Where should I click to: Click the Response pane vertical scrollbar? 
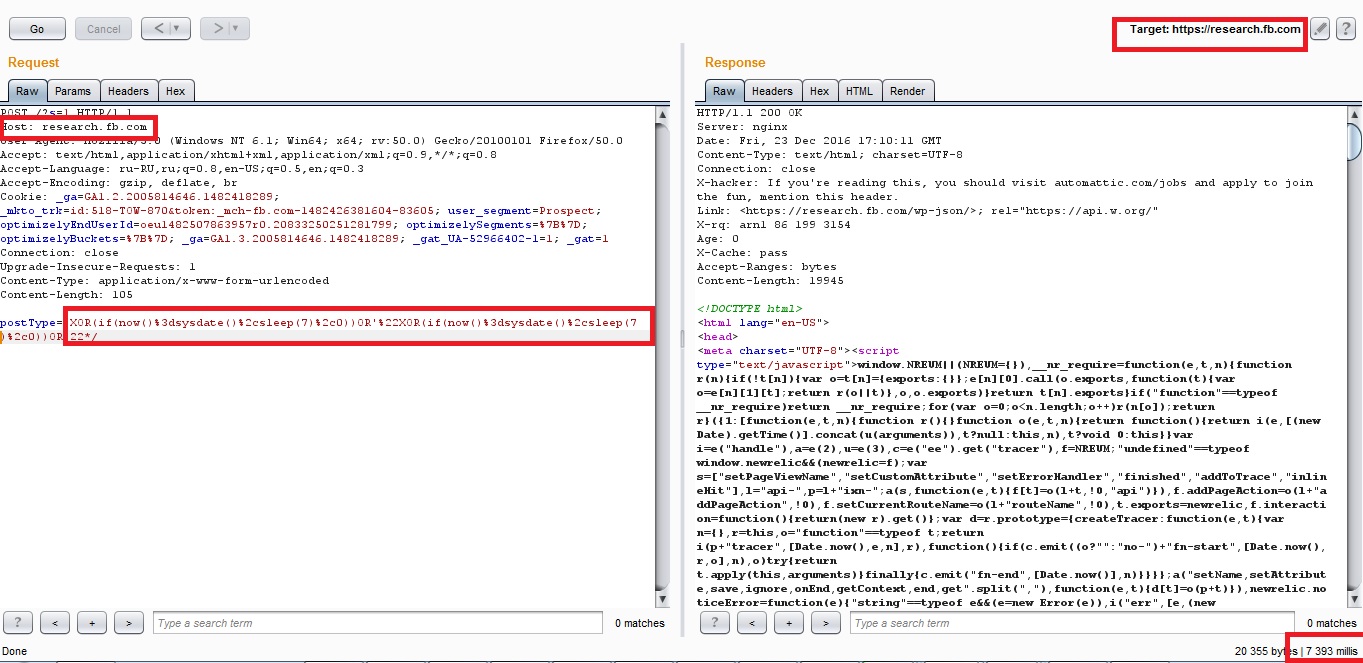1353,355
